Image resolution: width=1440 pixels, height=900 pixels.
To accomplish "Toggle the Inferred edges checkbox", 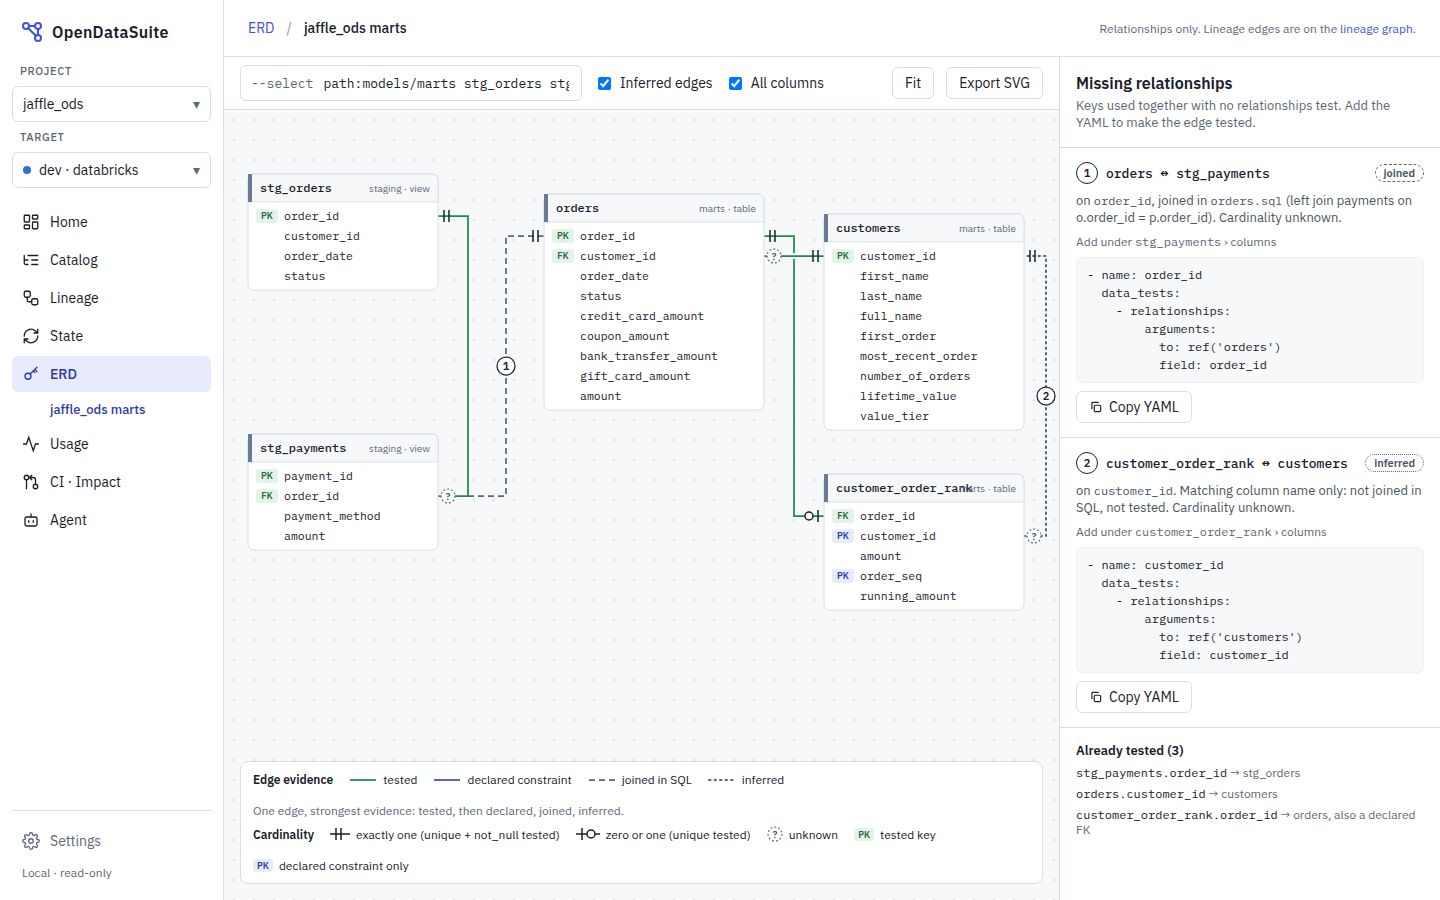I will click(x=604, y=83).
